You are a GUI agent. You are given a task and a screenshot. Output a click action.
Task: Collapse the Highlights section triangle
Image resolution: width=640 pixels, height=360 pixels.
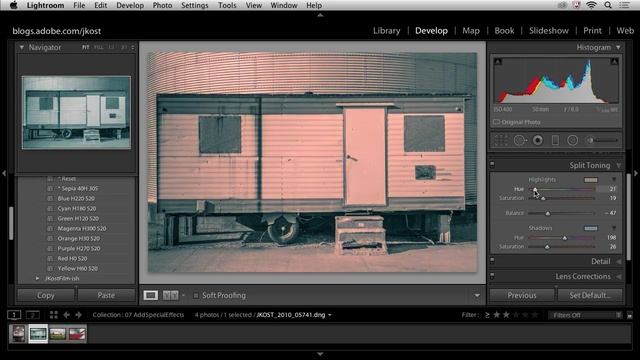coord(614,180)
